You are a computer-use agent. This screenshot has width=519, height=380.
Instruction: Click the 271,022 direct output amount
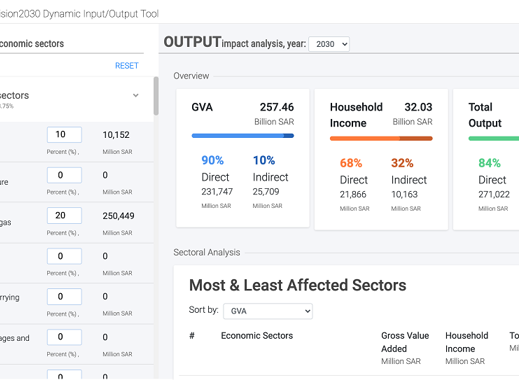(x=494, y=194)
